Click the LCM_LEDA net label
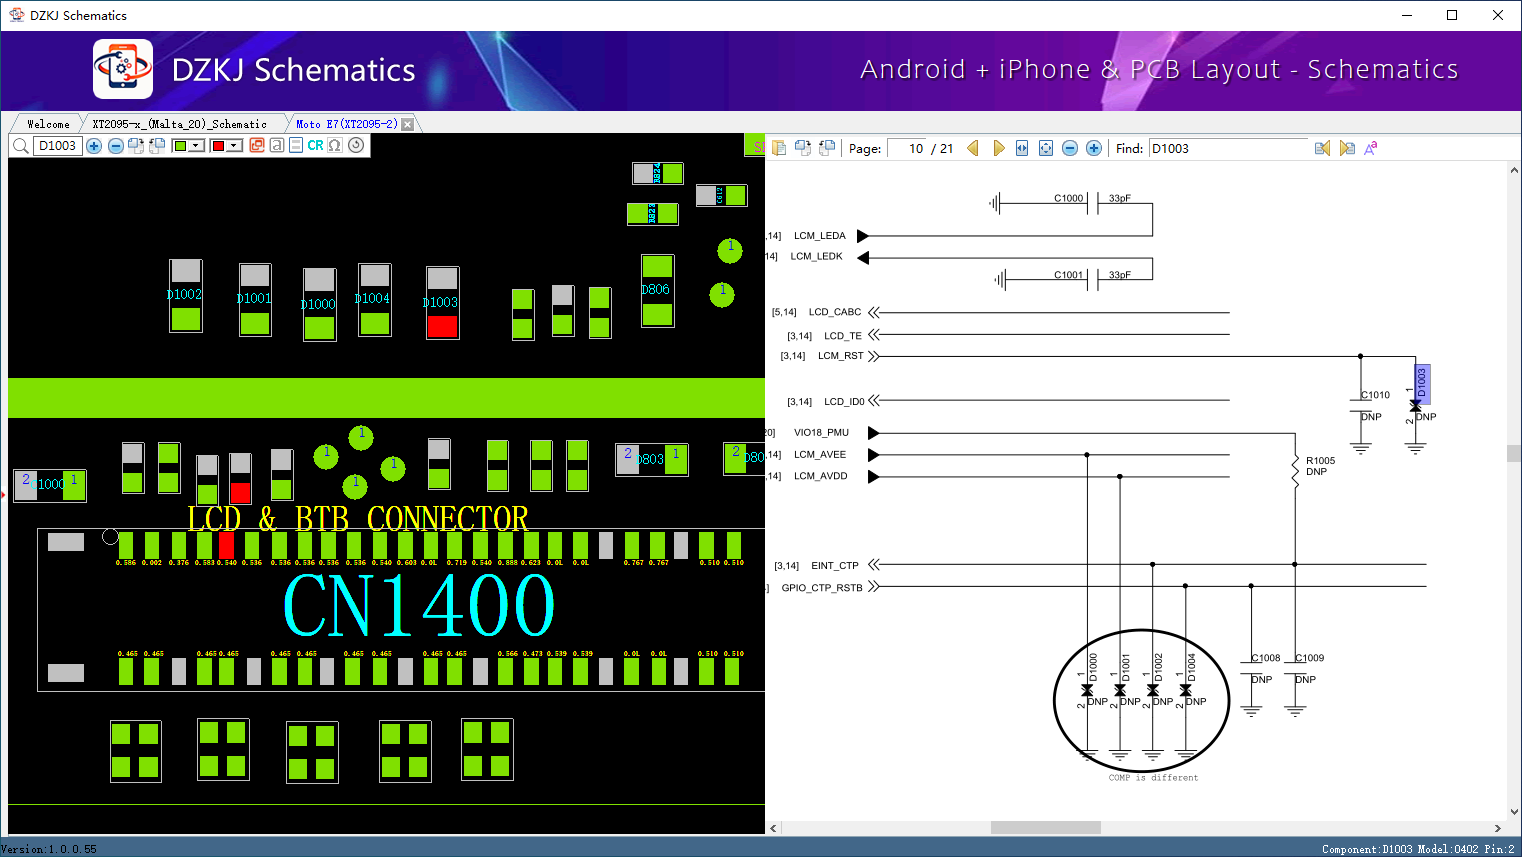The width and height of the screenshot is (1522, 857). click(820, 236)
